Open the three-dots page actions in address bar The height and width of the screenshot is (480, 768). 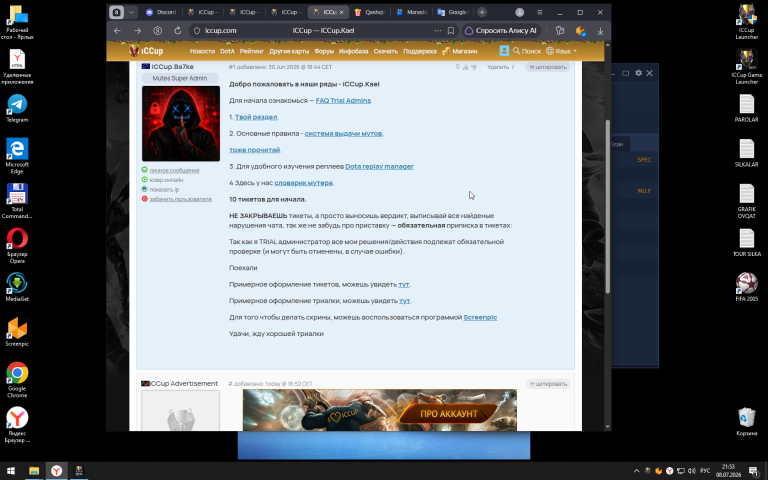(x=437, y=30)
